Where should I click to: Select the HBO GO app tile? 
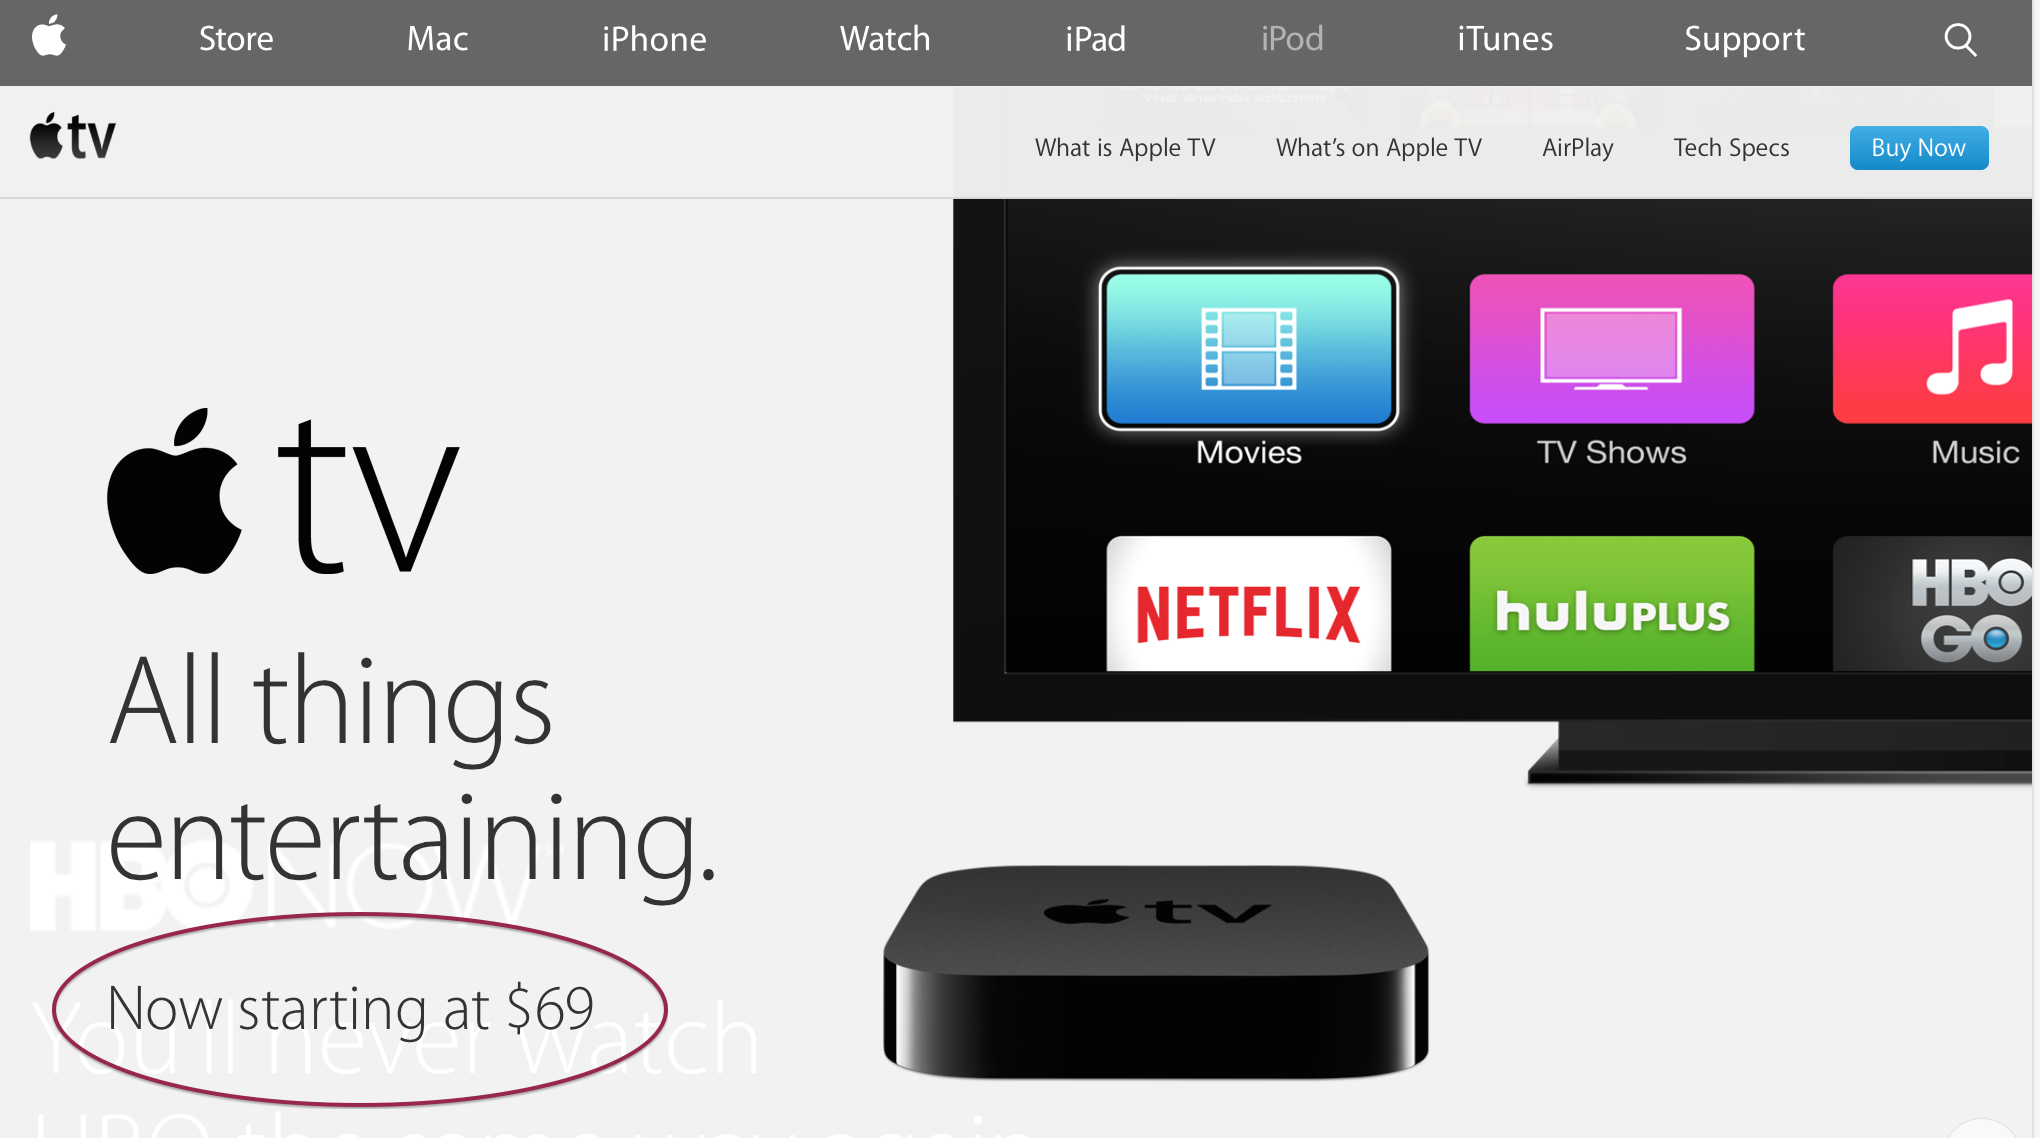coord(1932,604)
